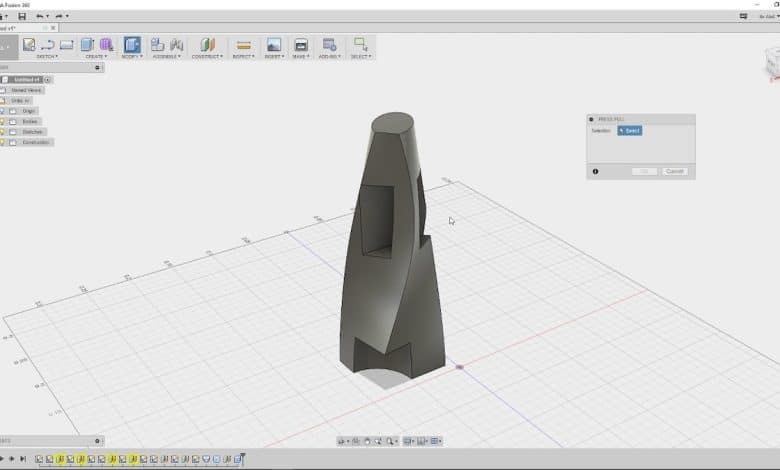
Task: Open the SKETCH dropdown menu
Action: [48, 57]
